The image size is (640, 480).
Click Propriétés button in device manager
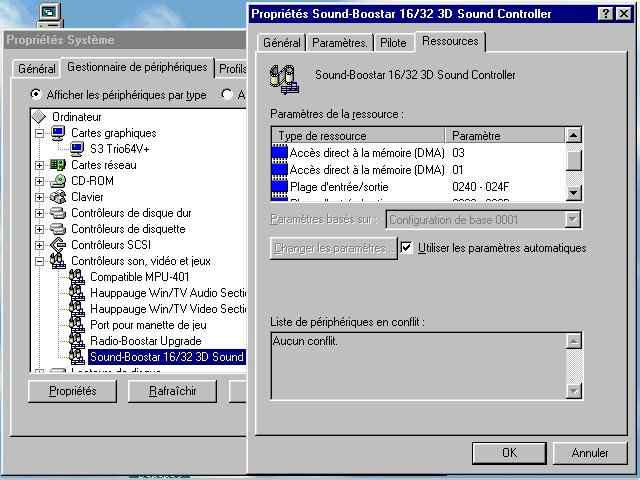point(73,391)
